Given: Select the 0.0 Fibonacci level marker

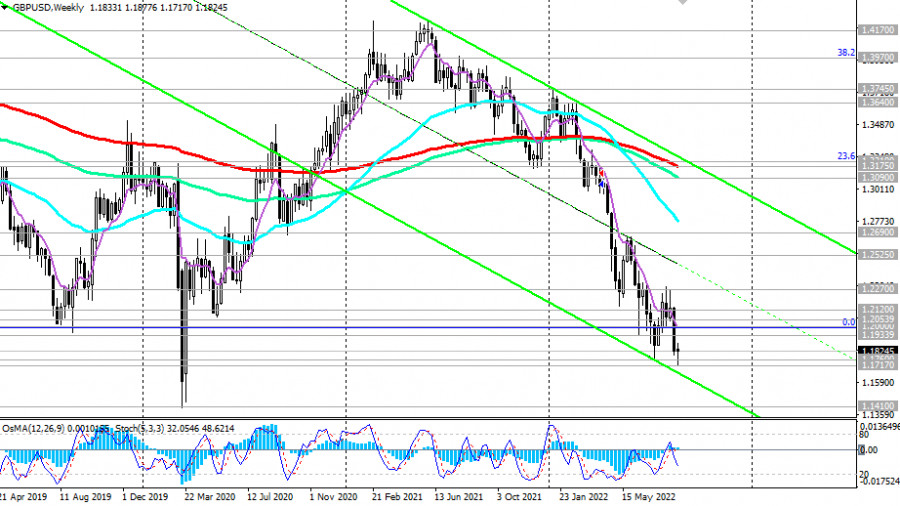Looking at the screenshot, I should tap(848, 322).
